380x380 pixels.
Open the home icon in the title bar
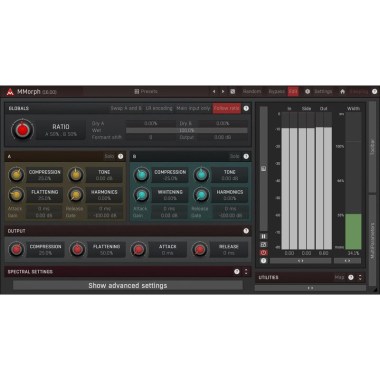342,91
